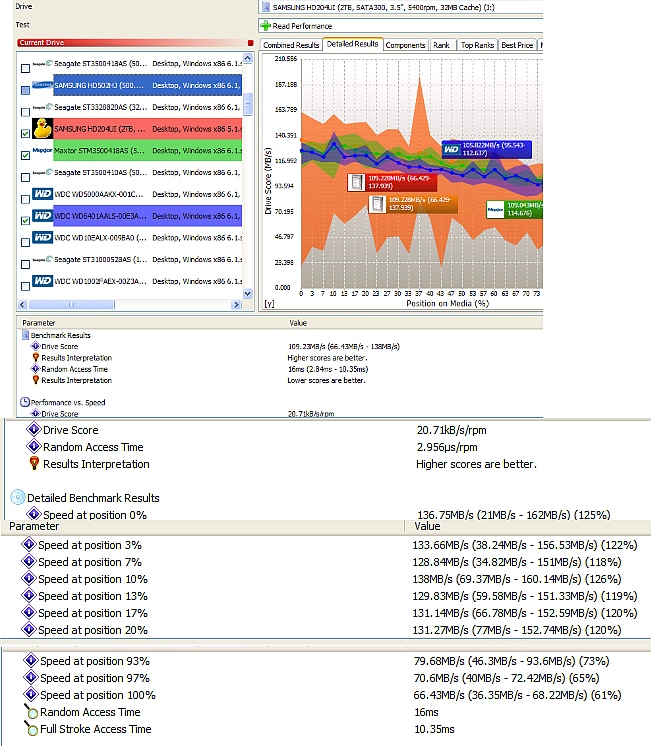Click diamond icon for Speed at position 10%
This screenshot has height=746, width=651.
(29, 579)
